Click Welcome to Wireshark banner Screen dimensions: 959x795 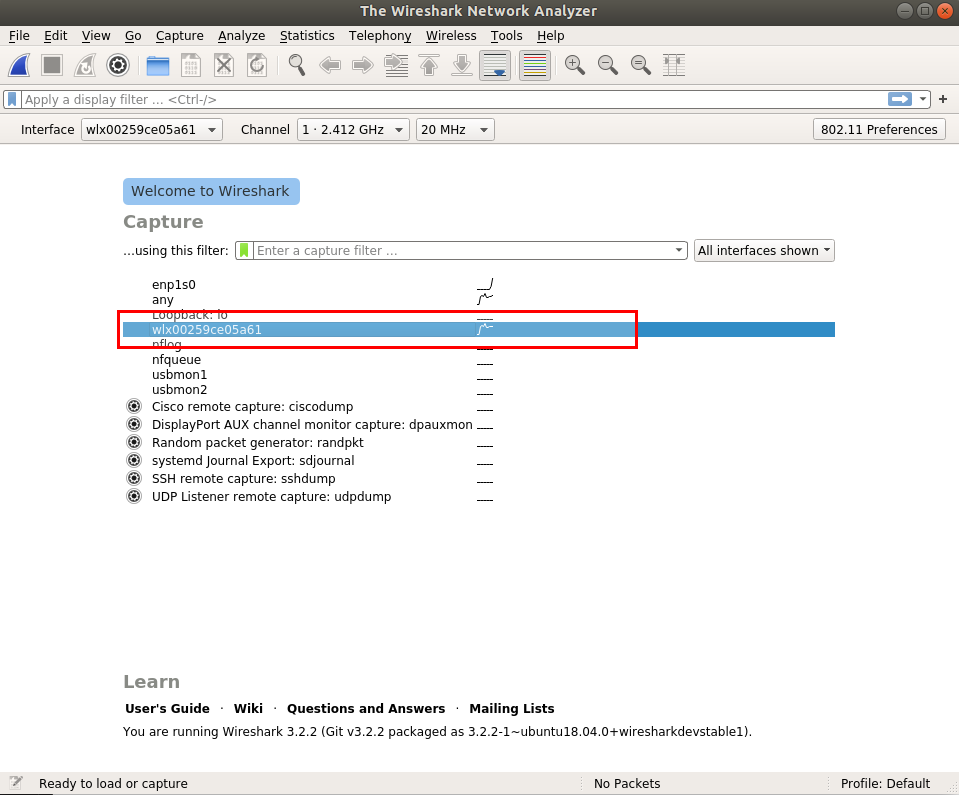211,191
